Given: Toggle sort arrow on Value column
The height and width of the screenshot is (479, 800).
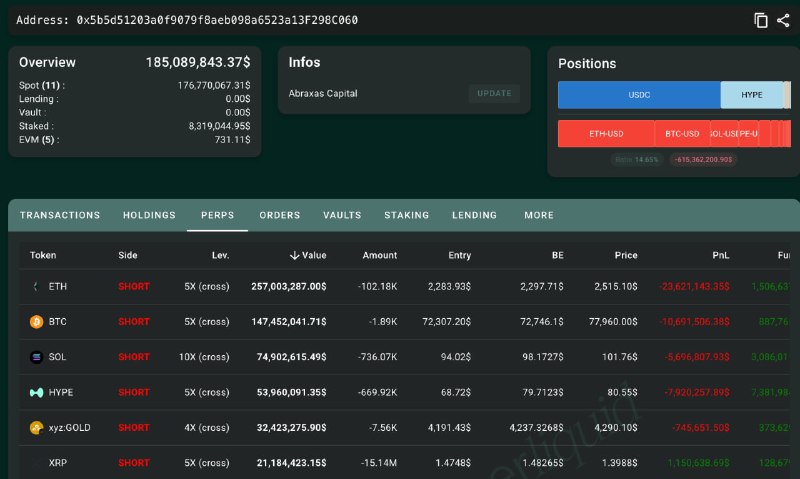Looking at the screenshot, I should pos(294,255).
